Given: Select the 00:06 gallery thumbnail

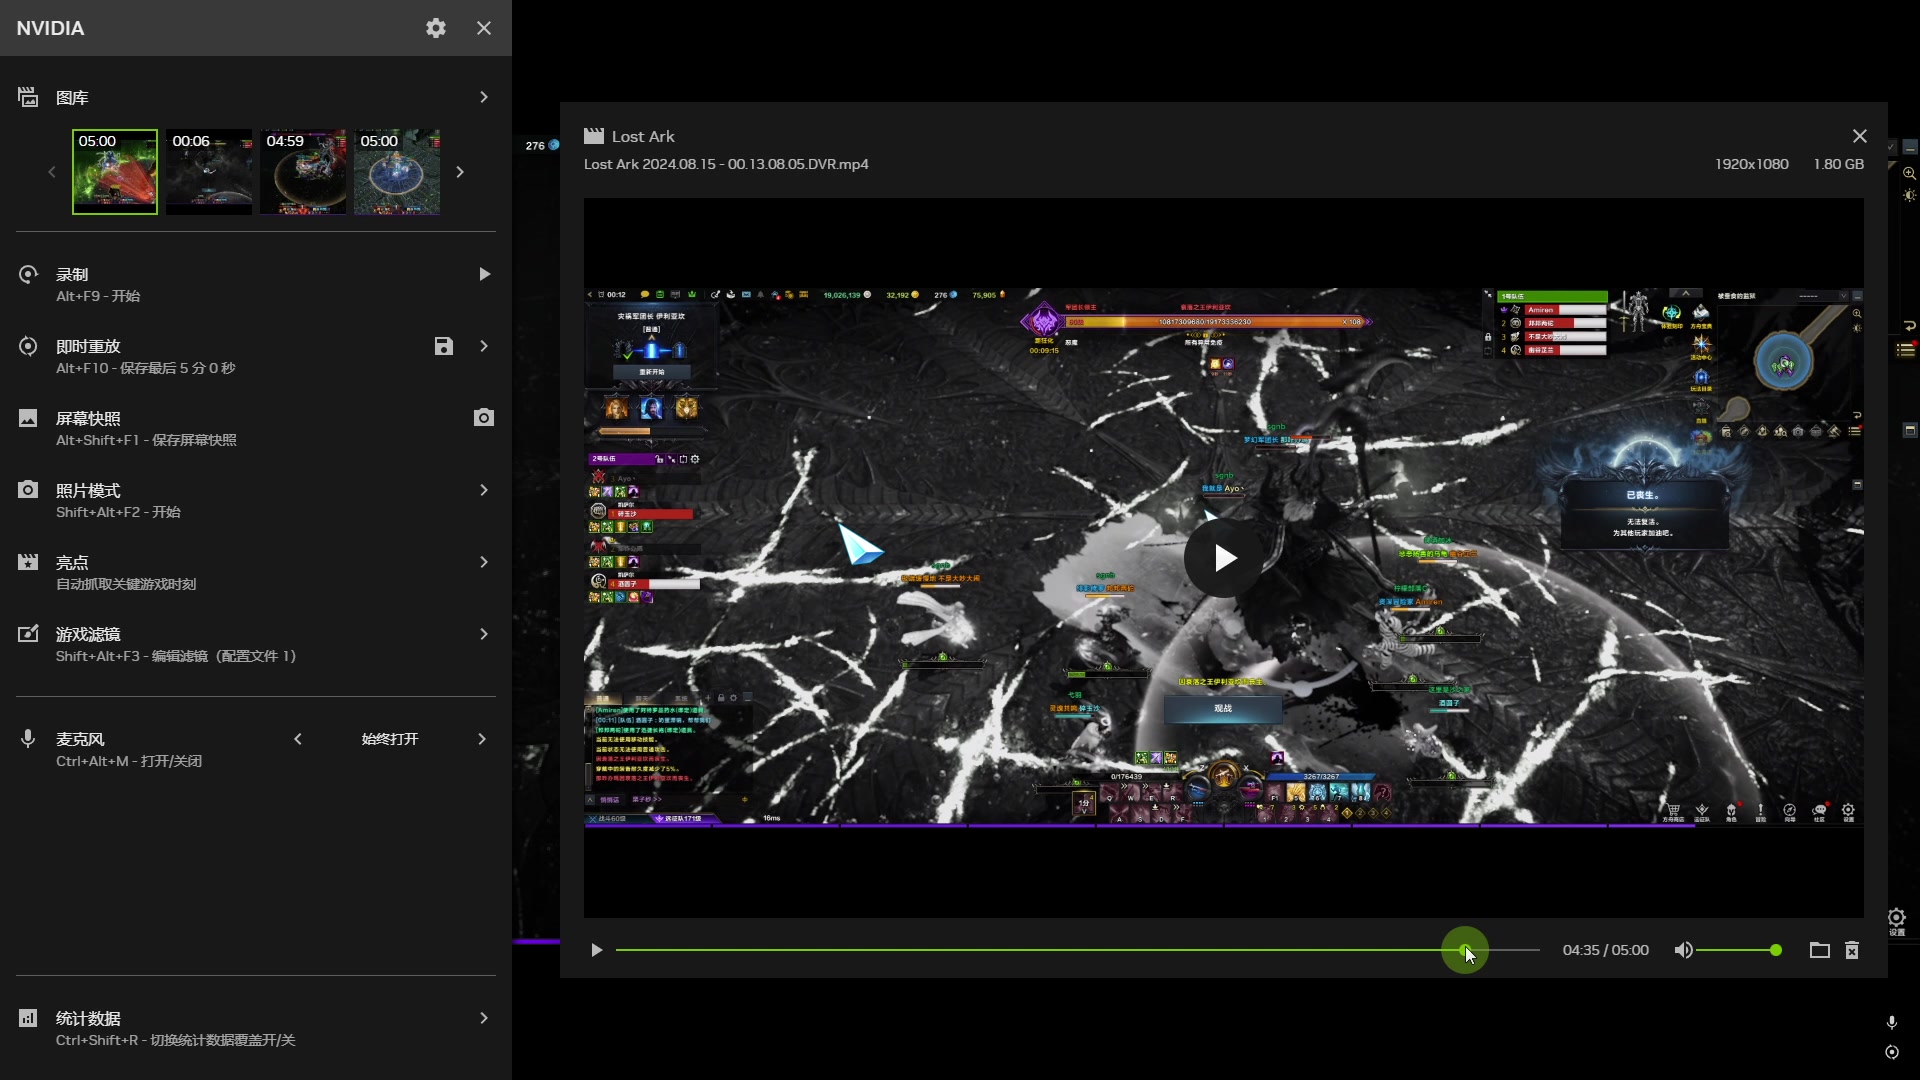Looking at the screenshot, I should click(209, 172).
